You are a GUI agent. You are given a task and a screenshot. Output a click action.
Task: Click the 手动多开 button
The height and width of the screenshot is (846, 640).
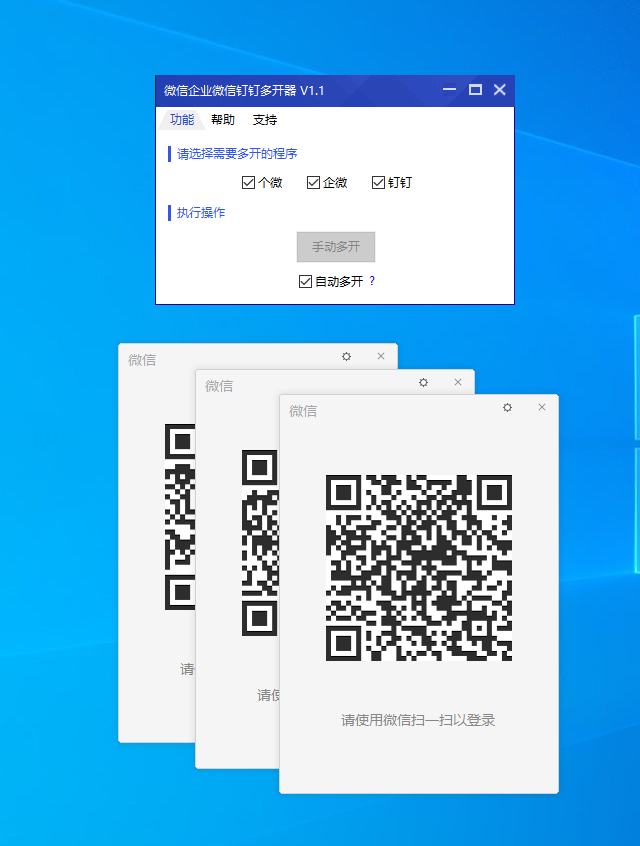336,247
